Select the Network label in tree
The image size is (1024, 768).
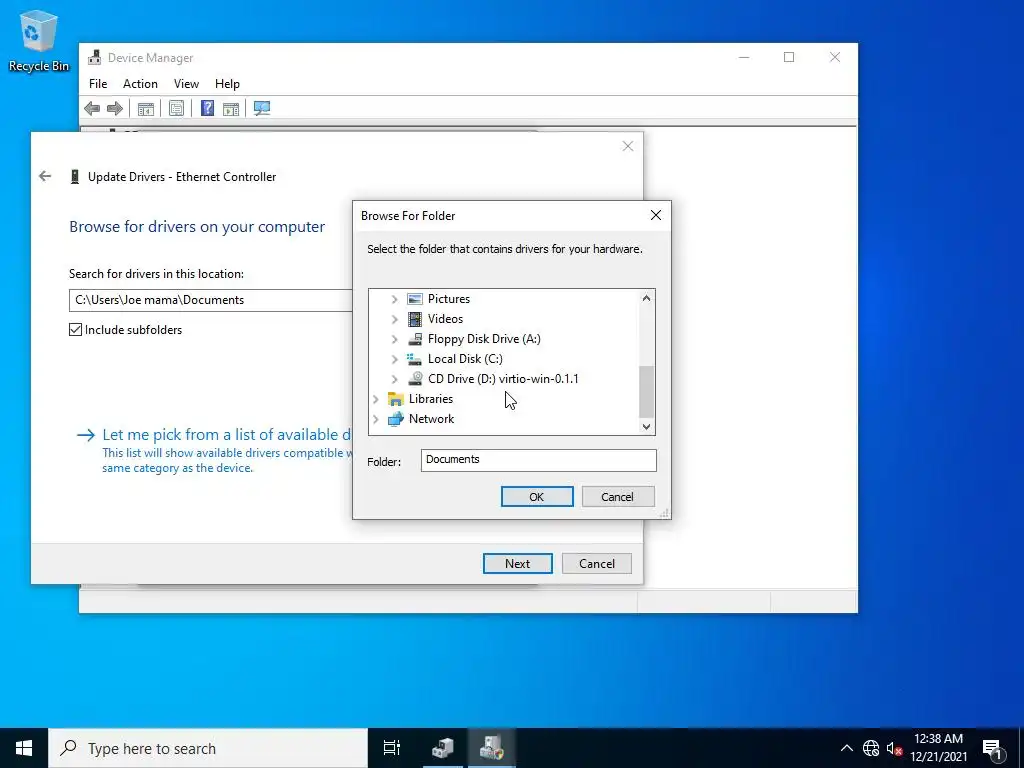click(431, 419)
